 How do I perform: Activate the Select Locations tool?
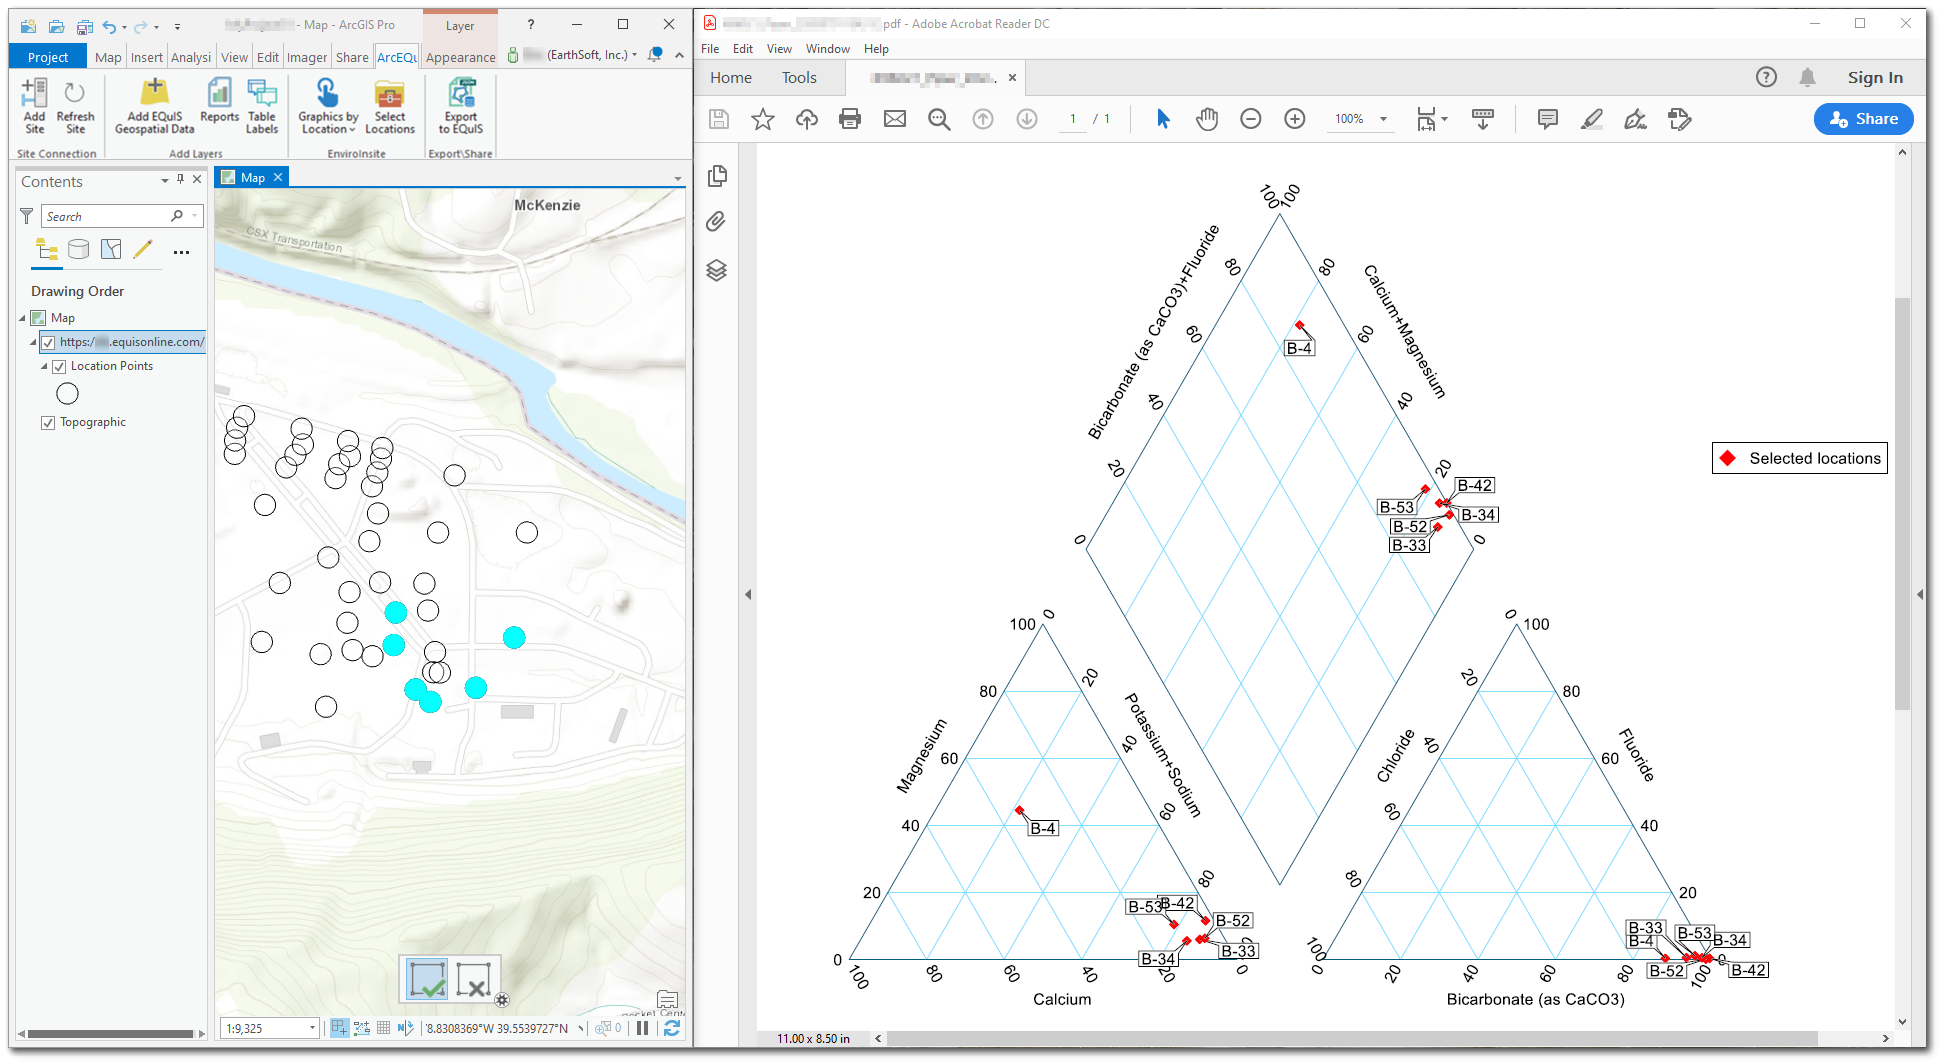tap(389, 105)
